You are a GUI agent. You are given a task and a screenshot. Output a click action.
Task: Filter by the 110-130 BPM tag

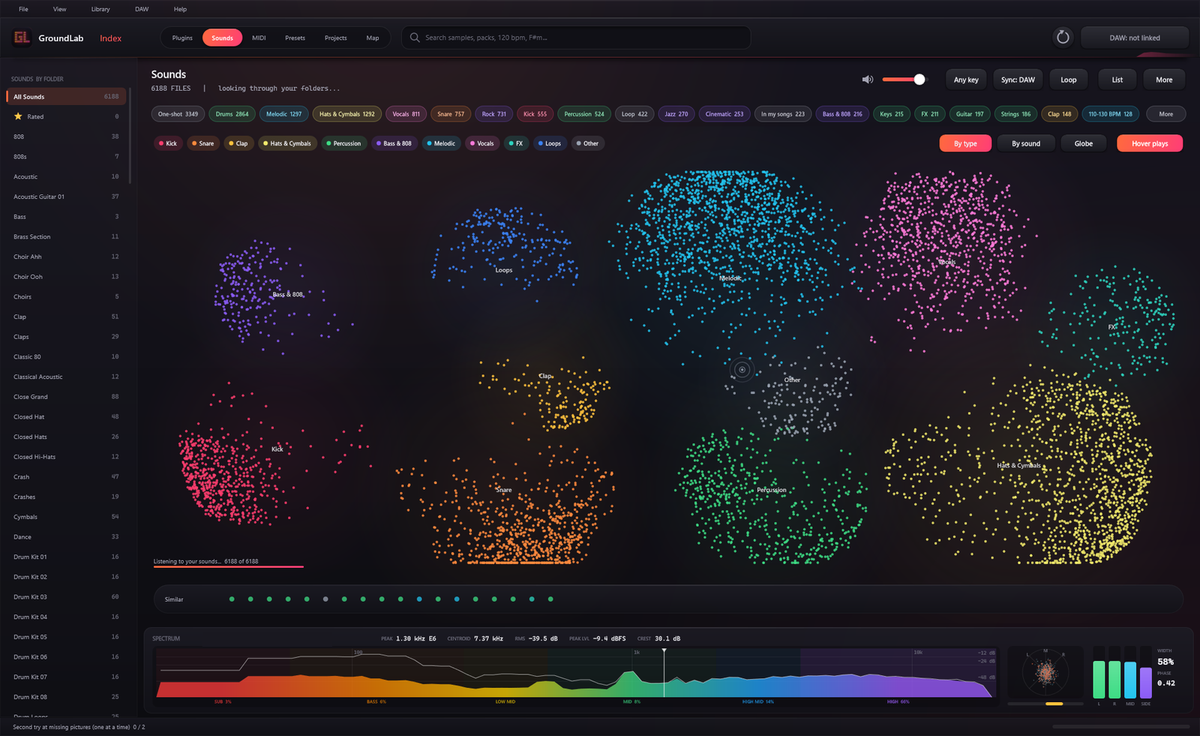click(x=1110, y=114)
